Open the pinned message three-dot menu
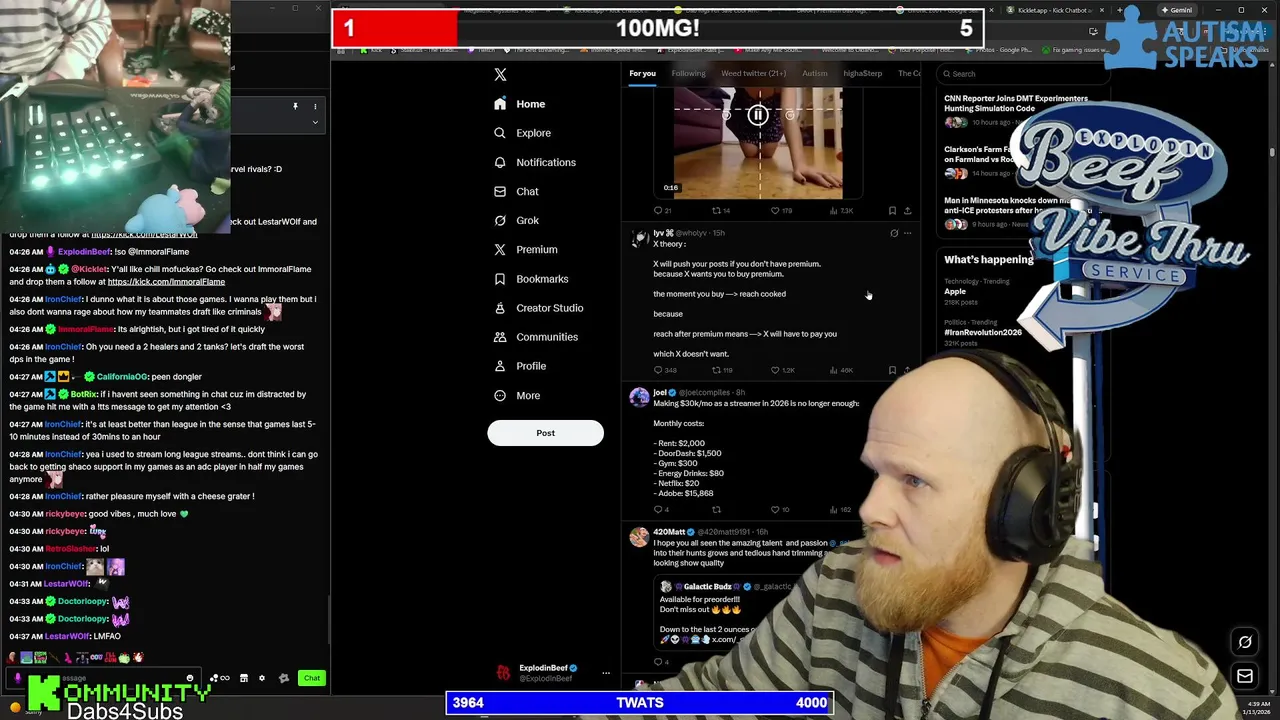This screenshot has height=720, width=1280. pos(315,106)
